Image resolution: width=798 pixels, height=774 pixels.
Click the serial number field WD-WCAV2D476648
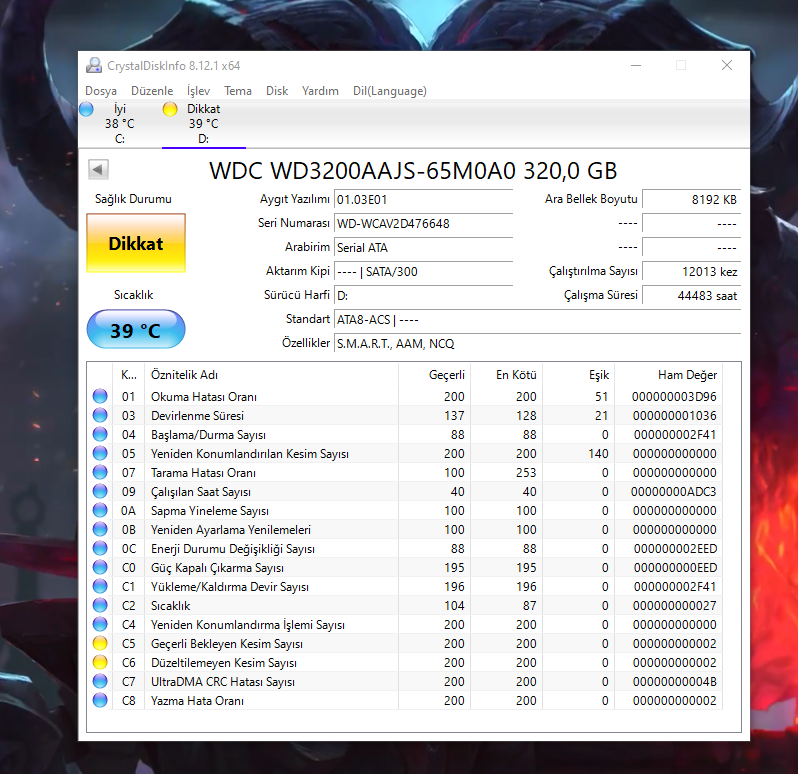click(x=423, y=224)
